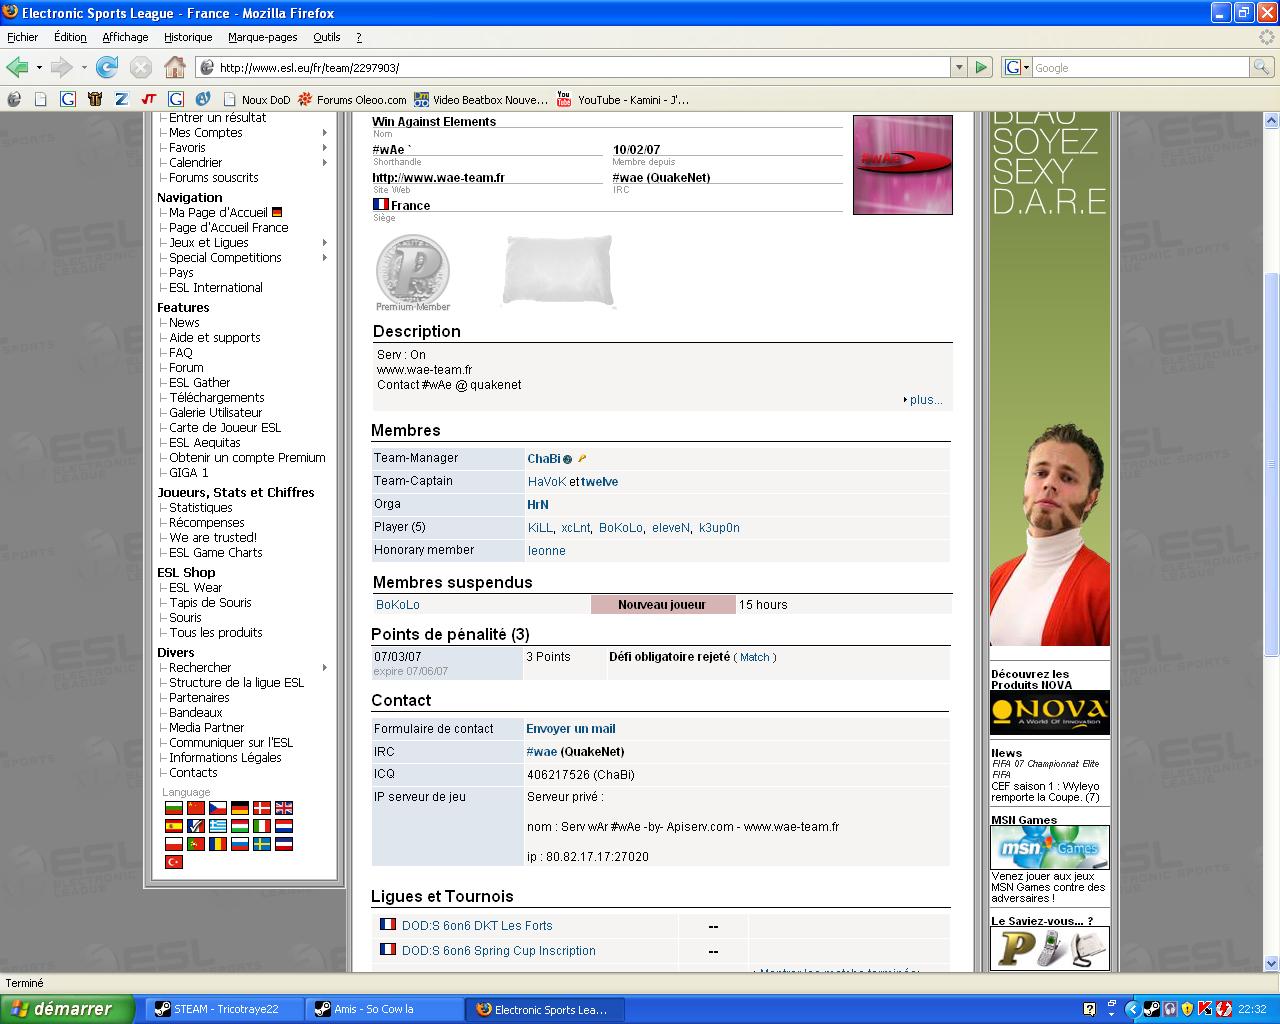
Task: Switch language using the British flag
Action: [x=284, y=808]
